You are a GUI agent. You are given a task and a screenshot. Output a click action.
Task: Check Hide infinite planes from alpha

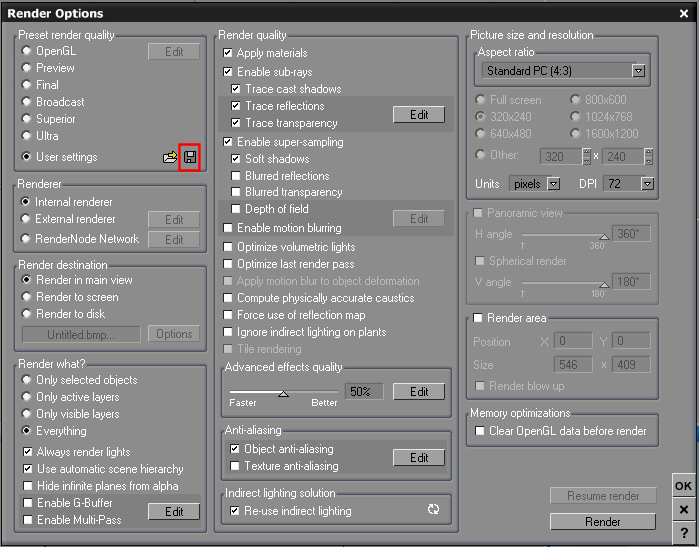(x=28, y=485)
